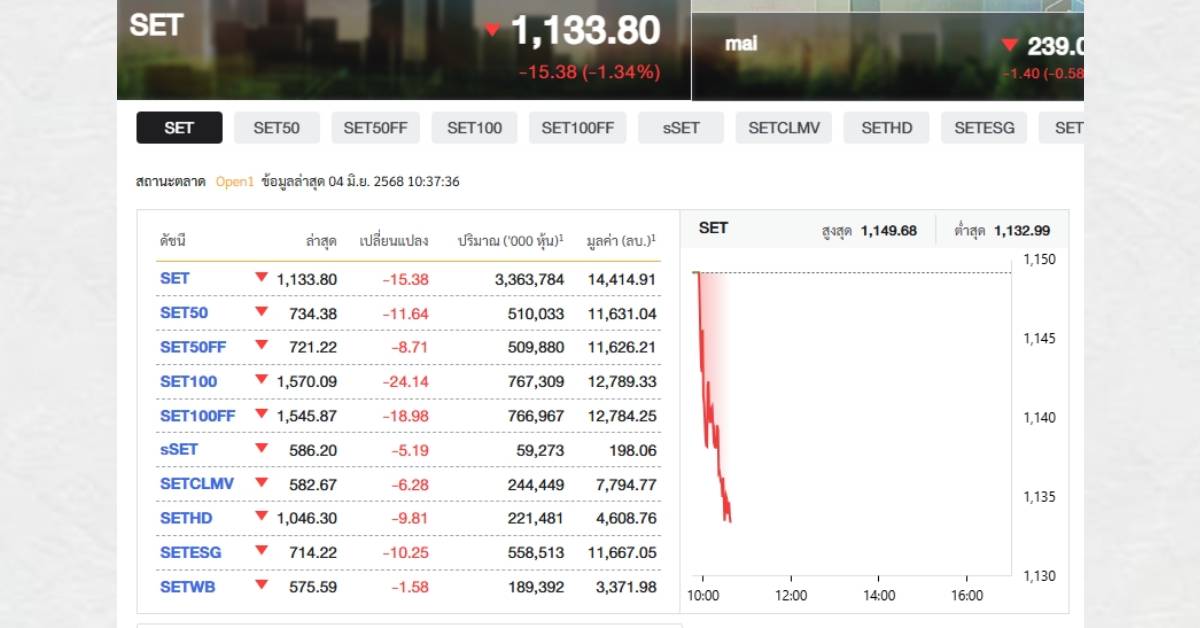Click the red triangle in mai banner
Screen dimensions: 1200x628
[1009, 45]
